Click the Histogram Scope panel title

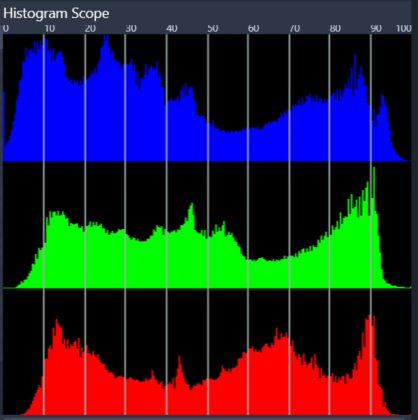coord(56,13)
